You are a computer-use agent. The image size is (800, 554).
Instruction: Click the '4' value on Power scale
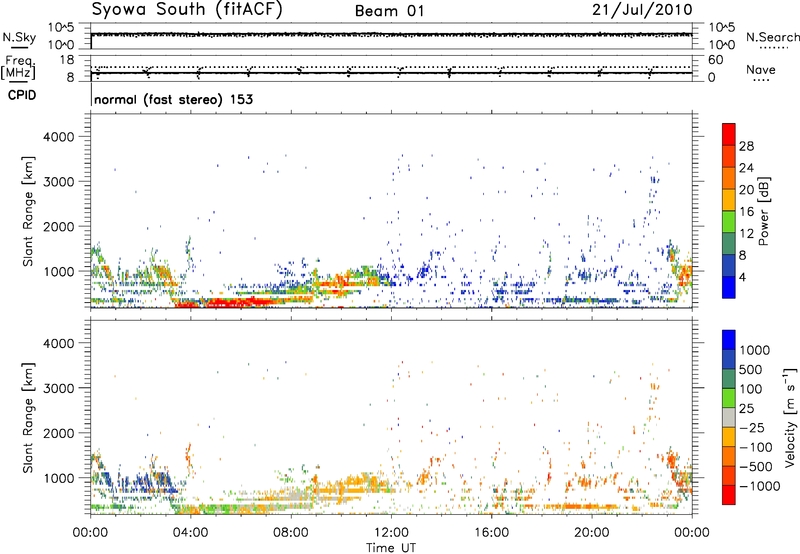point(742,277)
